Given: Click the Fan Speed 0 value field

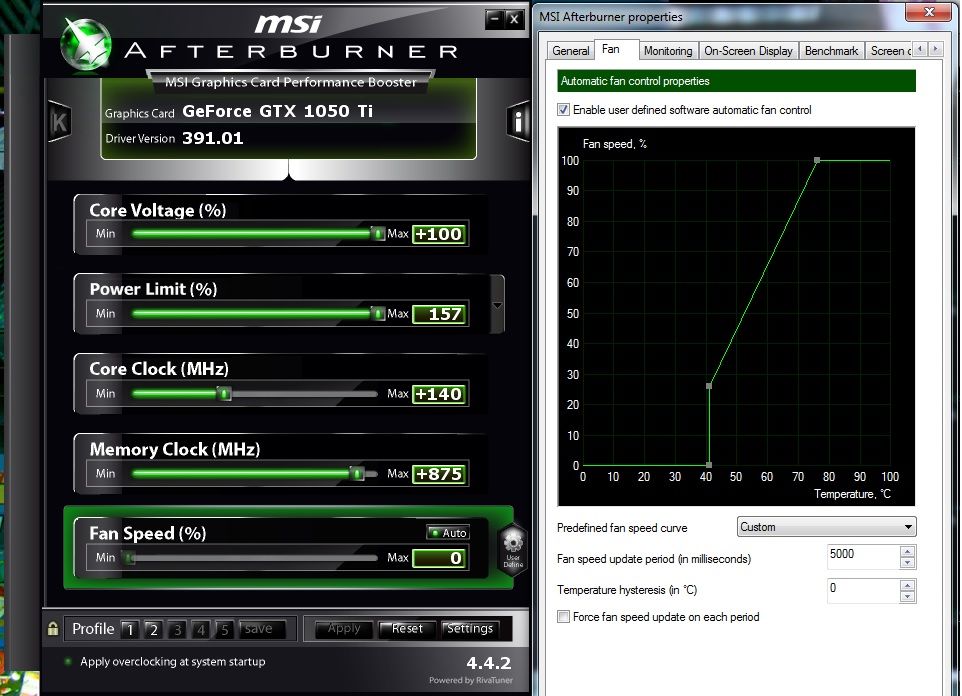Looking at the screenshot, I should [439, 558].
